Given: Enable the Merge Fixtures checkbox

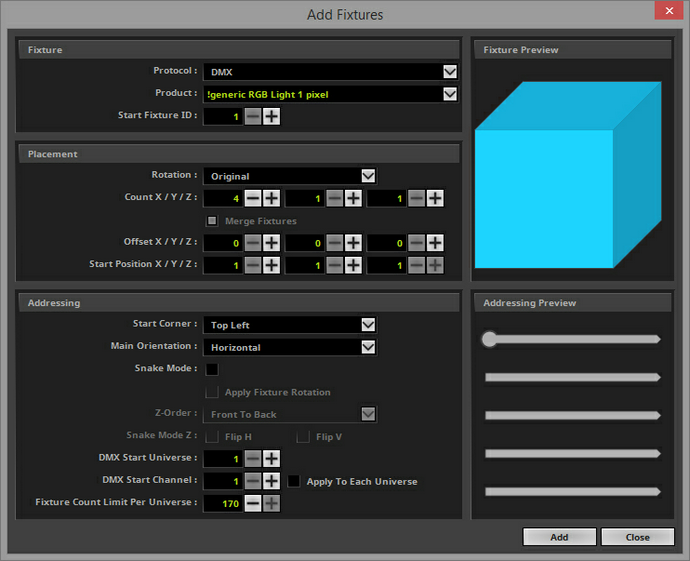Looking at the screenshot, I should point(212,221).
